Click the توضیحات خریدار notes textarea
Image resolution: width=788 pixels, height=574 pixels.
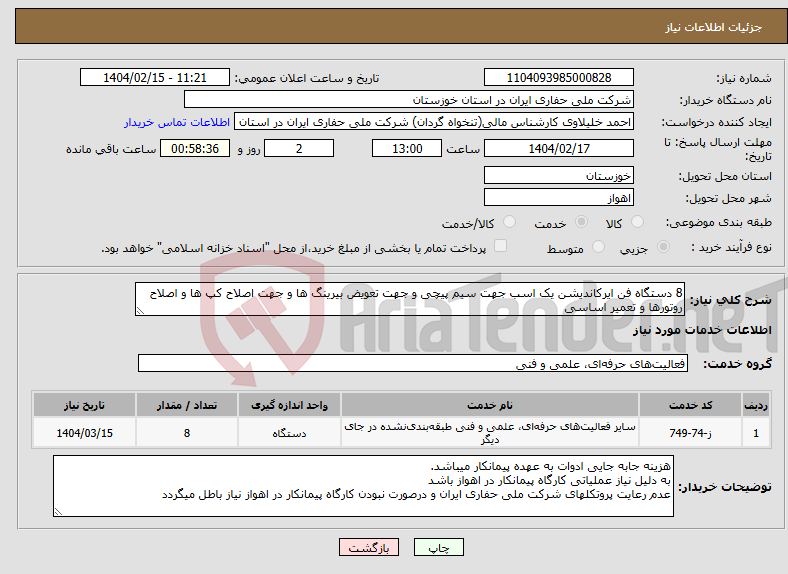[363, 486]
